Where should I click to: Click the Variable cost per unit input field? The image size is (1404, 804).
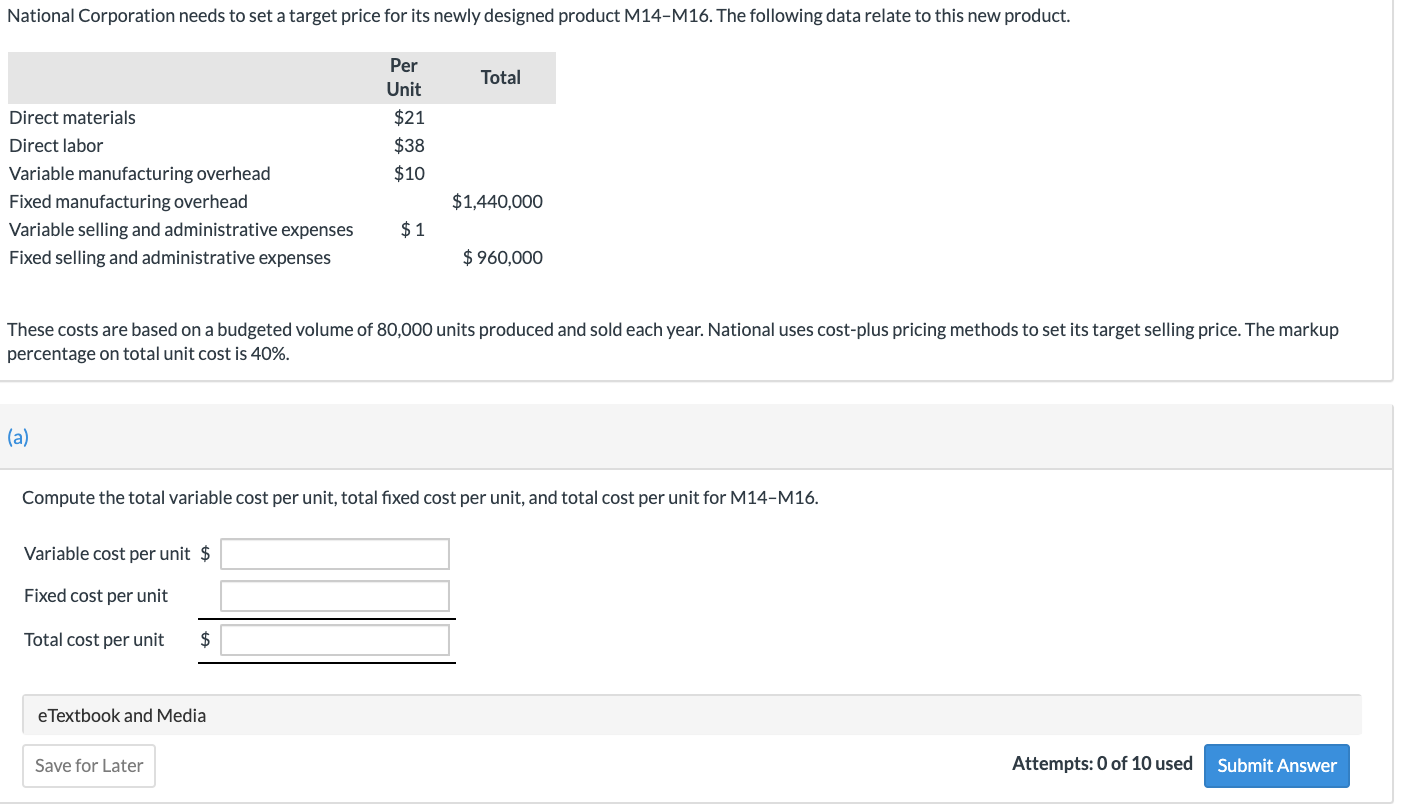click(334, 553)
